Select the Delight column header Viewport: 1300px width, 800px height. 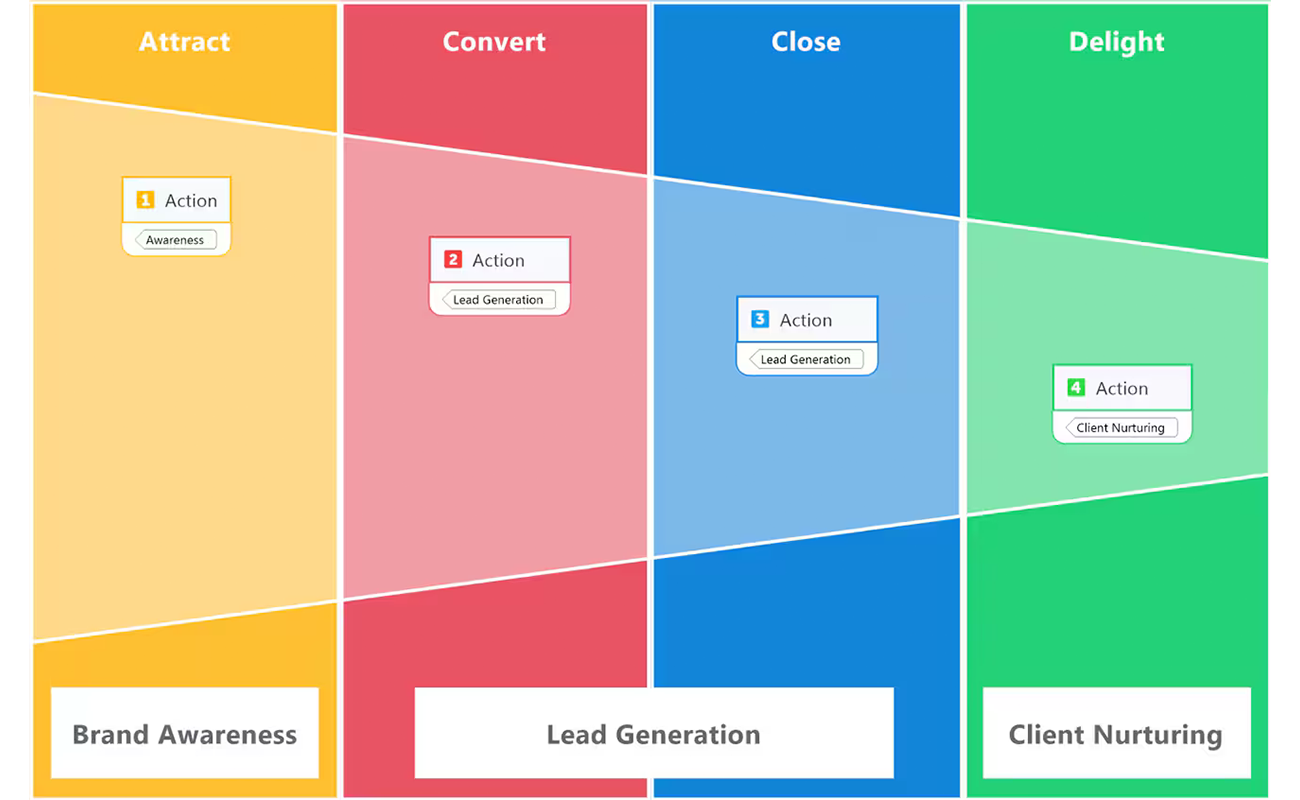point(1117,42)
